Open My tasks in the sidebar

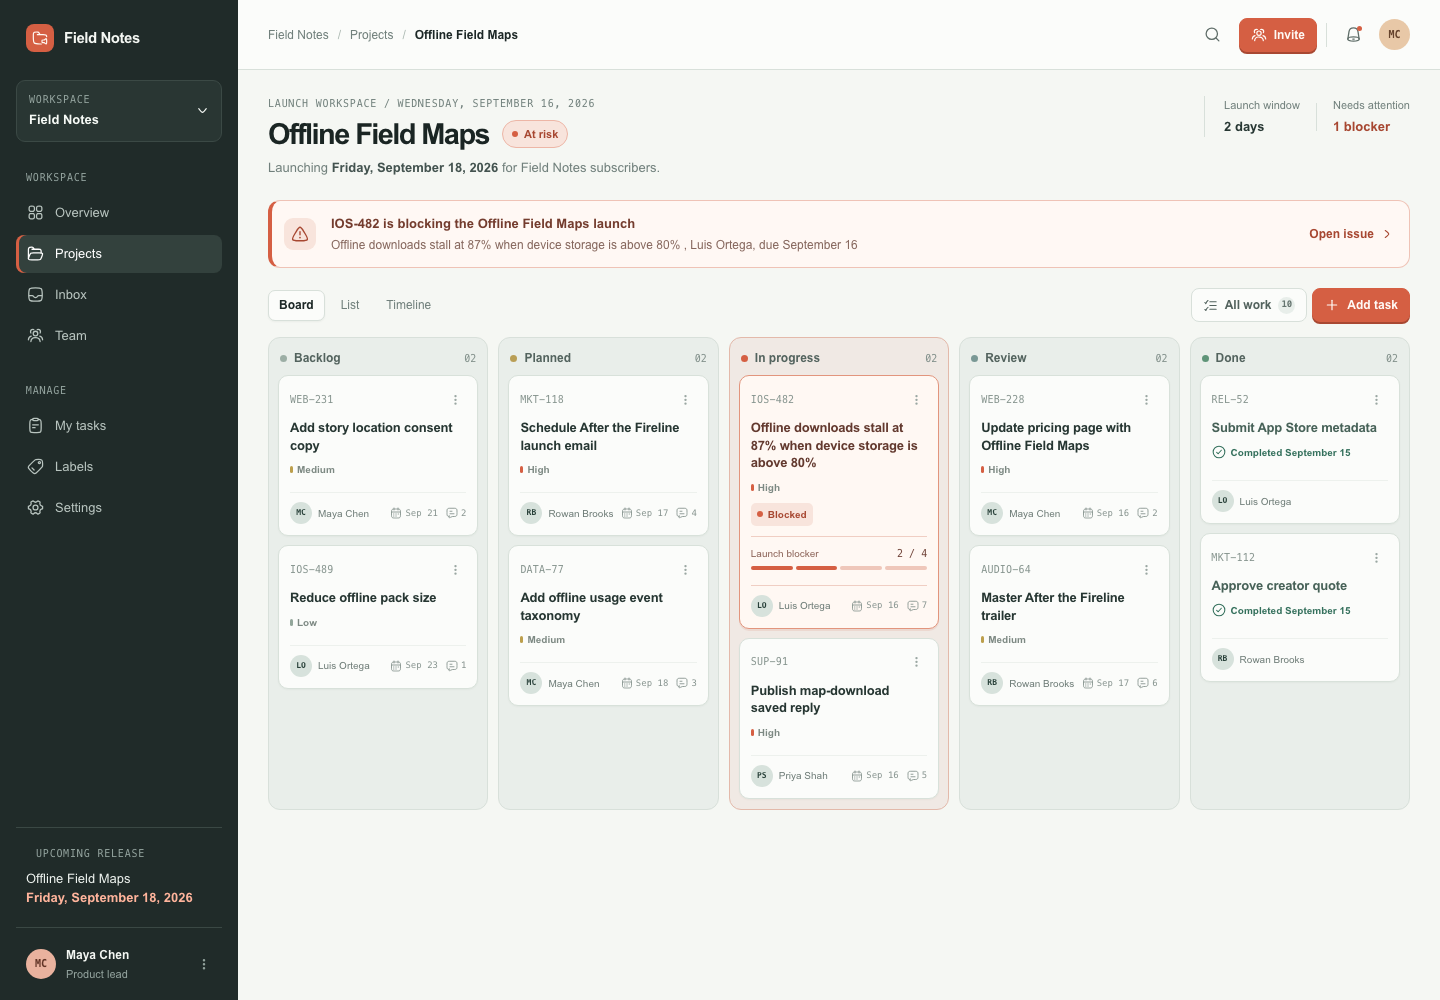tap(119, 426)
